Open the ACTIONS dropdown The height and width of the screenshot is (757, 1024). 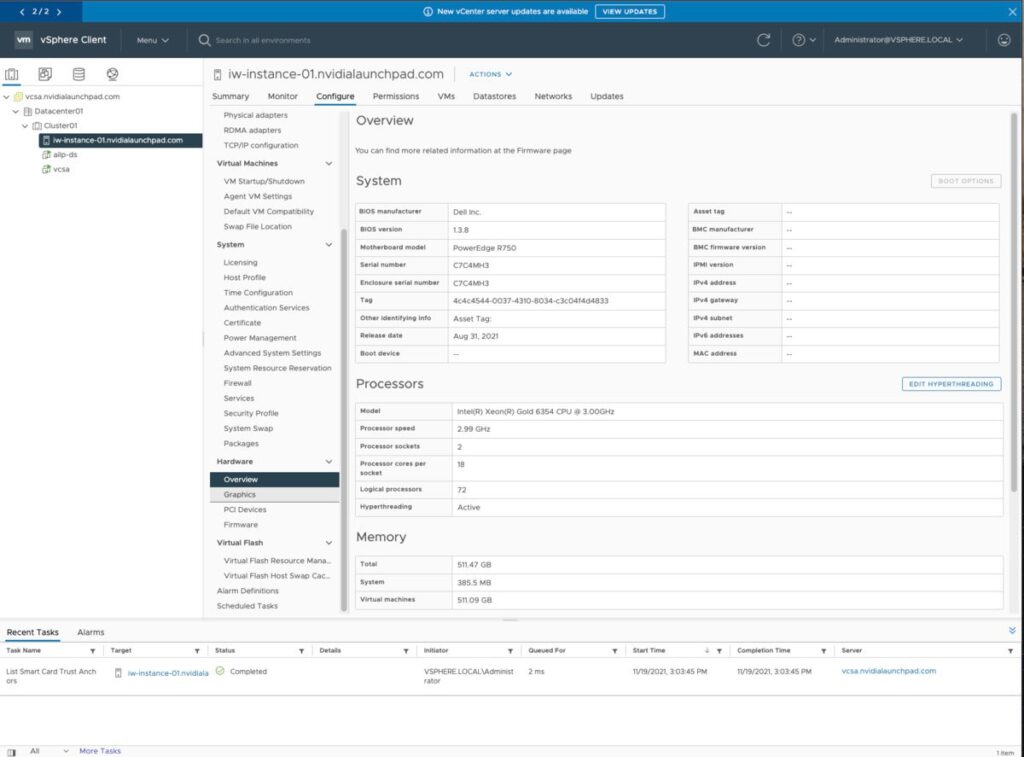pyautogui.click(x=490, y=74)
